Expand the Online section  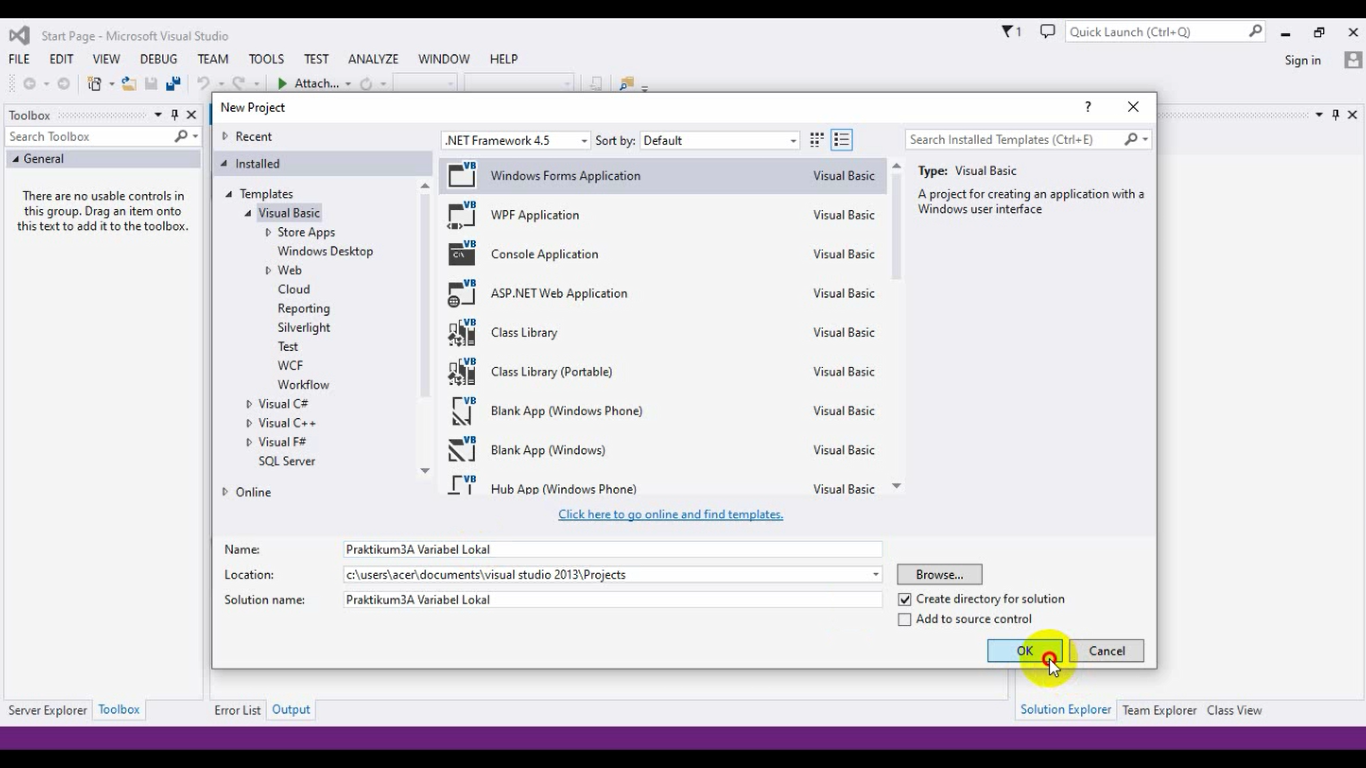click(x=225, y=492)
